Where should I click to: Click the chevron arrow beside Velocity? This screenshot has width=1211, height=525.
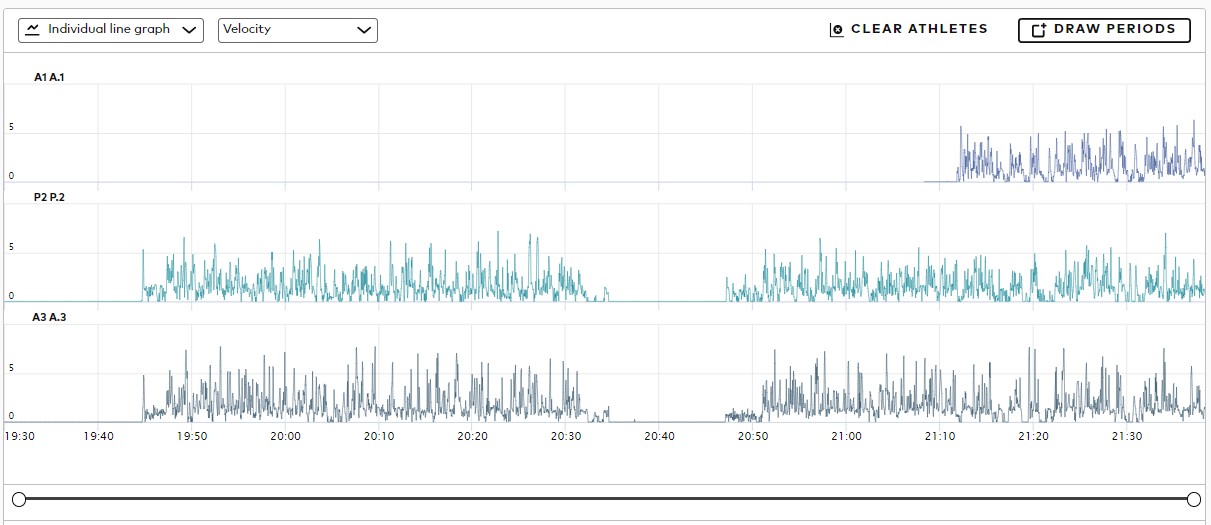pyautogui.click(x=364, y=30)
